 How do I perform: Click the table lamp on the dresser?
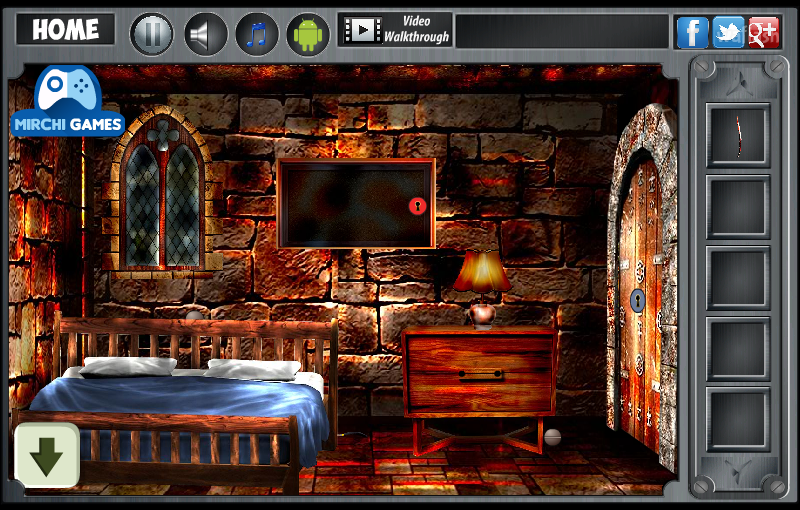pyautogui.click(x=482, y=288)
